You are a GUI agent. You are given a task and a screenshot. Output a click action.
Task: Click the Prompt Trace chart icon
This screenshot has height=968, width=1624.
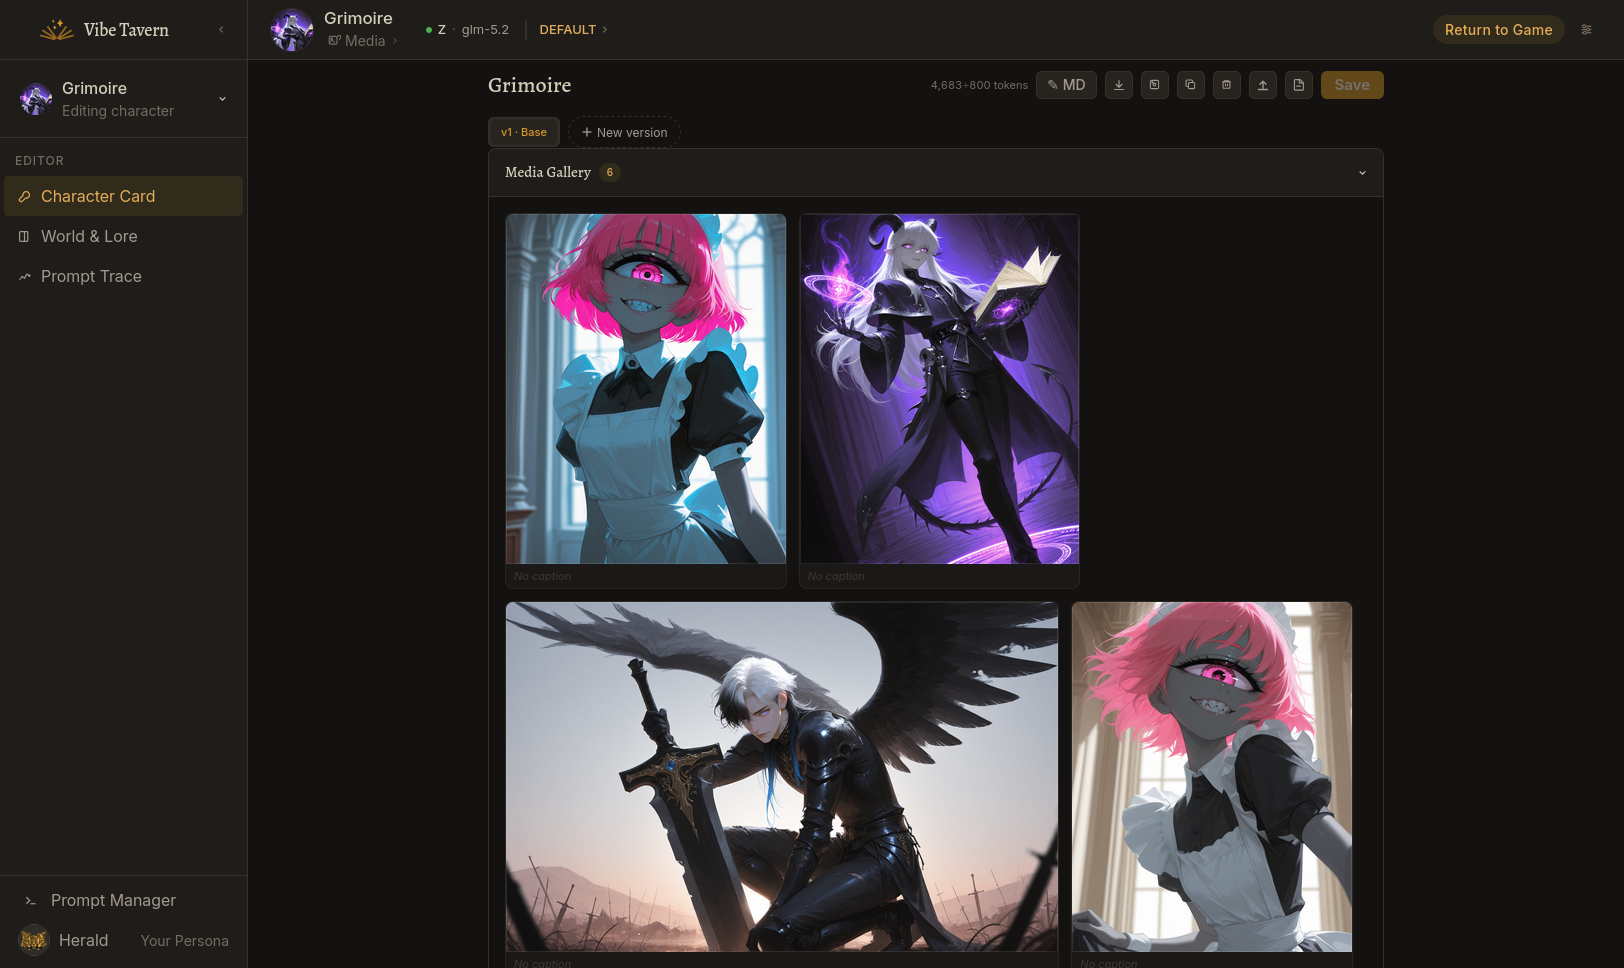tap(24, 277)
